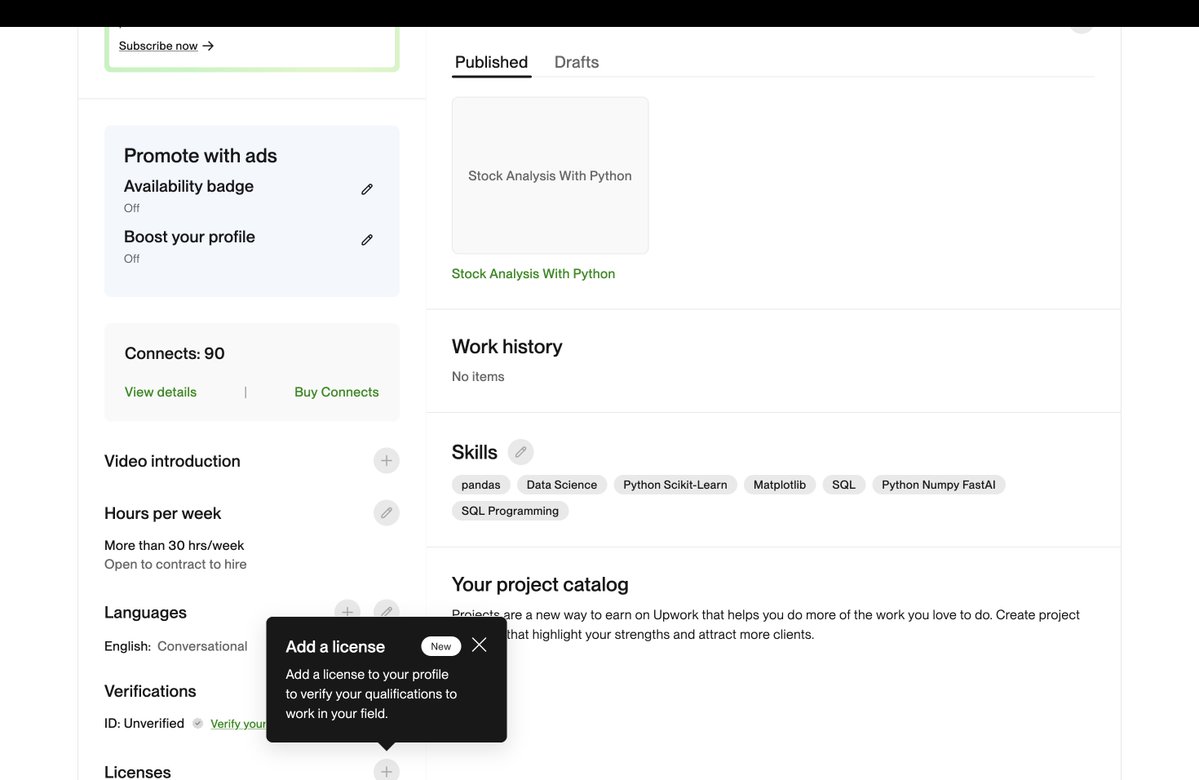
Task: Click the 'ID: Unverified' text
Action: [x=144, y=723]
